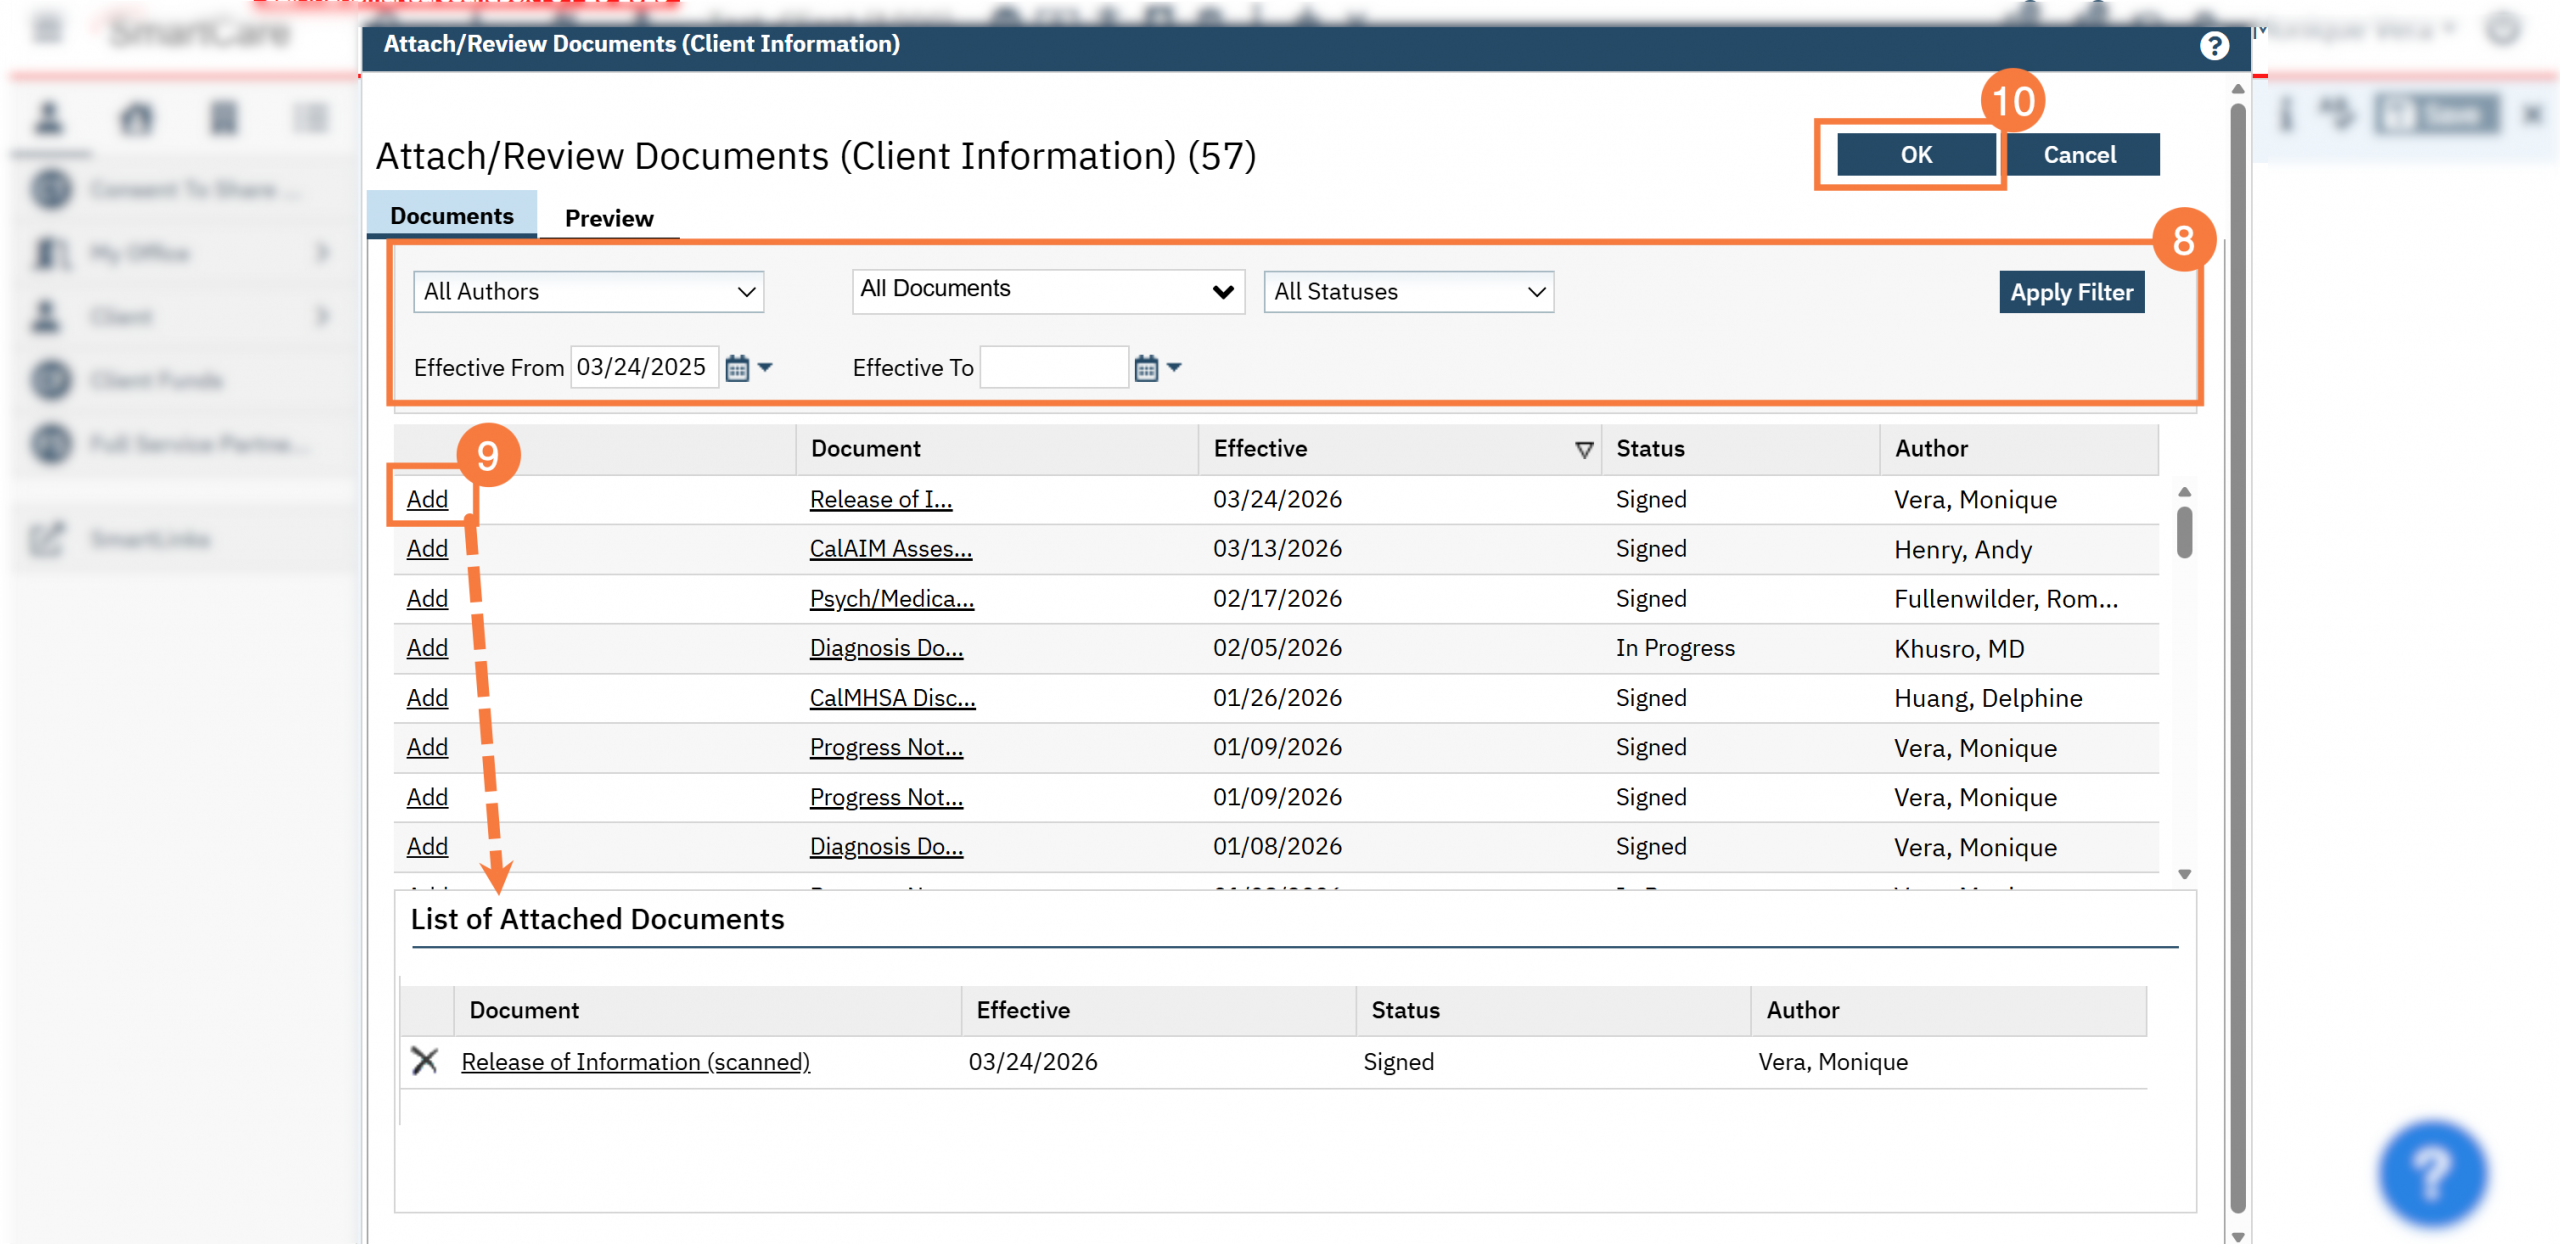Open the Psych/Medica... document link

point(891,598)
